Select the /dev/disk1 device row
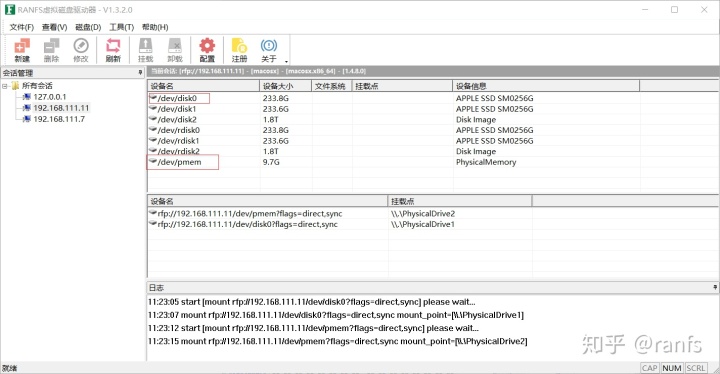 (433, 109)
